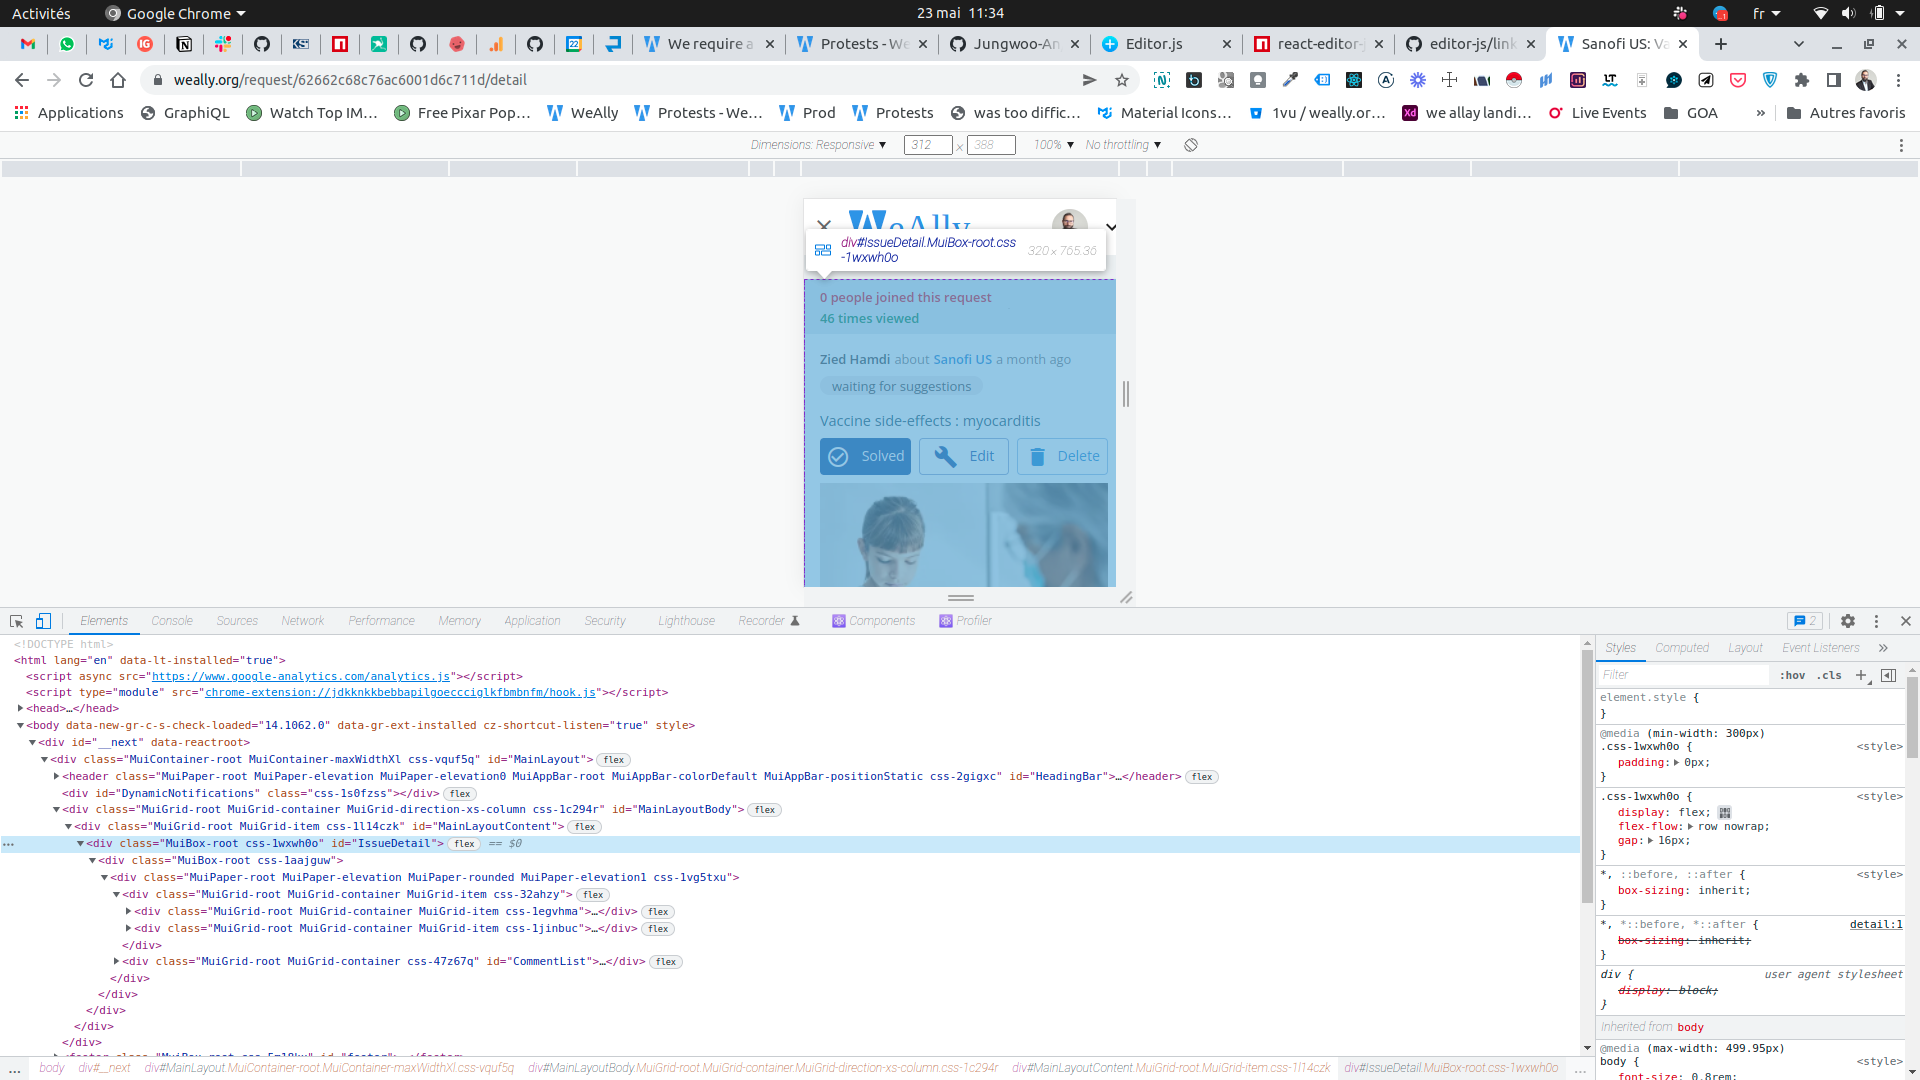1920x1080 pixels.
Task: Click the rotate viewport icon in device toolbar
Action: tap(1191, 145)
